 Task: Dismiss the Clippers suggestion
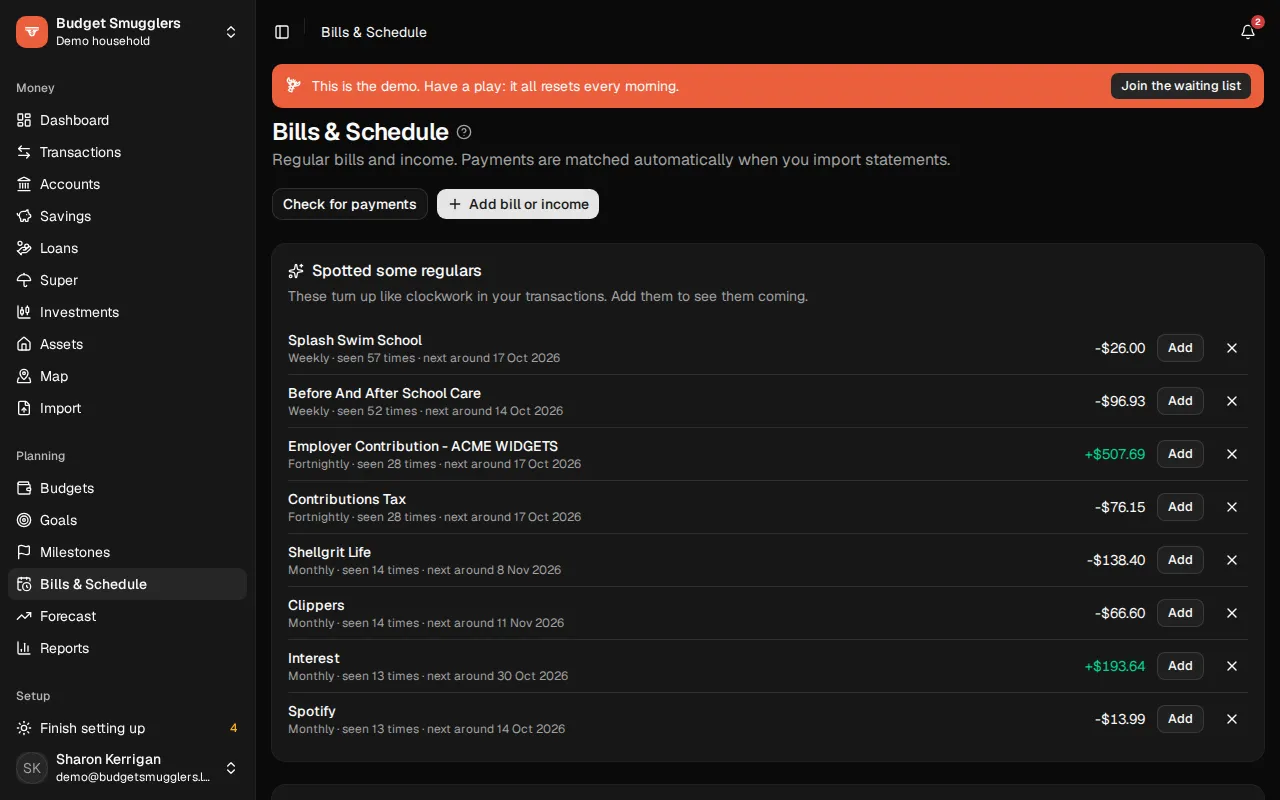(1232, 613)
